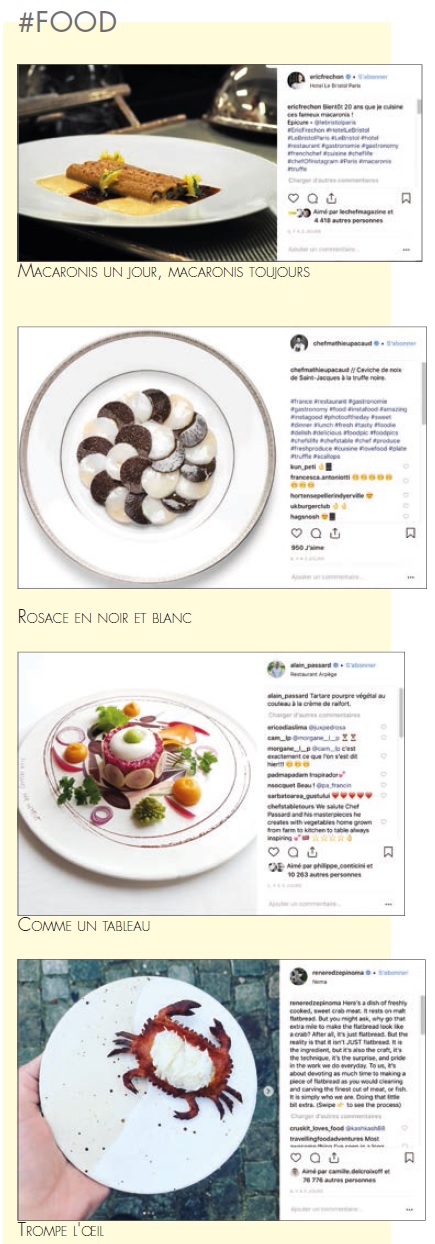Viewport: 435px width, 1244px height.
Task: Open three-dots options on reneredzepinoma post
Action: click(409, 1209)
